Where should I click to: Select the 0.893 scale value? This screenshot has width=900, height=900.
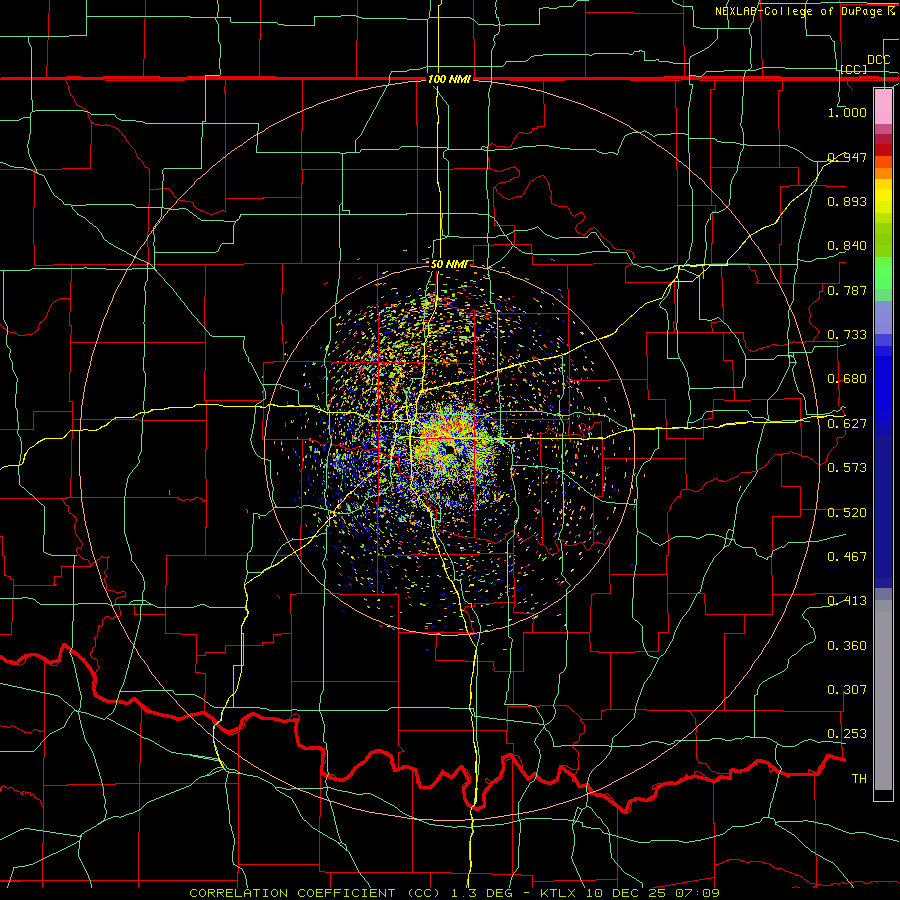(847, 201)
